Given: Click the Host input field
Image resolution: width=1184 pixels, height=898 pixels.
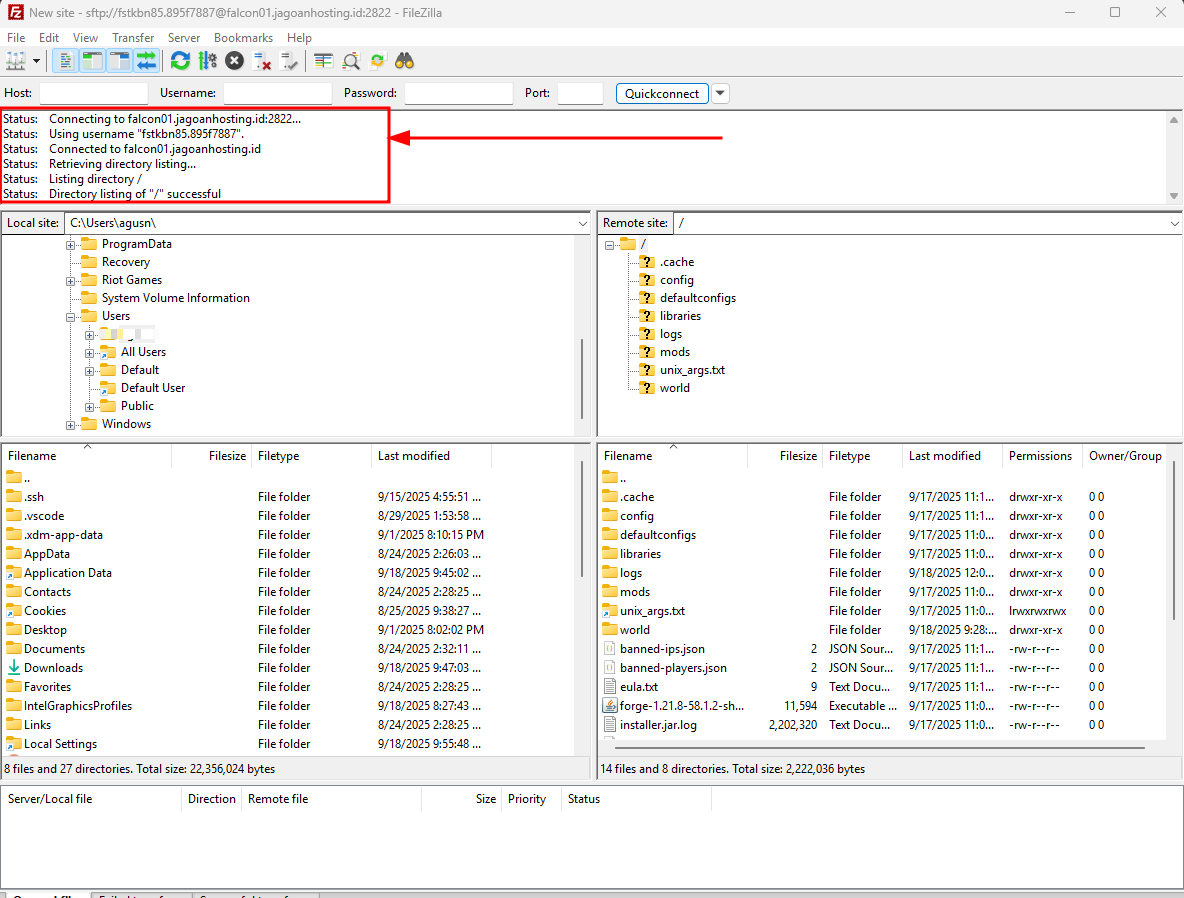Looking at the screenshot, I should [94, 93].
